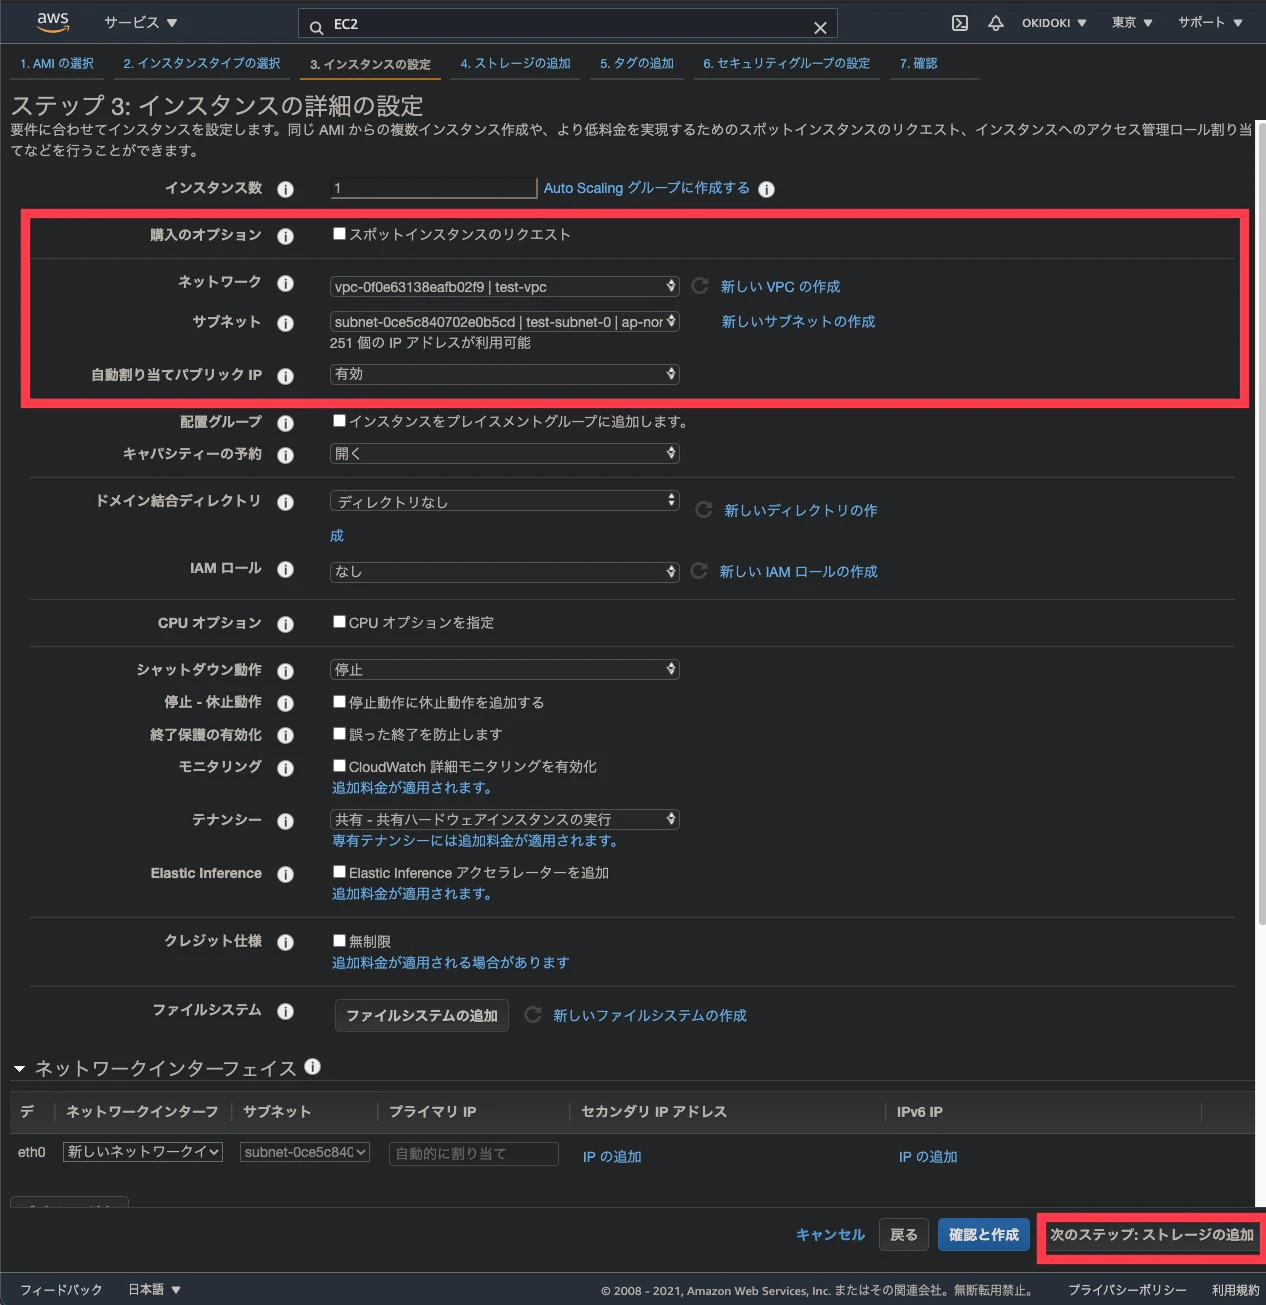Go to 1. AMI の選択 tab
This screenshot has height=1305, width=1266.
pos(57,63)
